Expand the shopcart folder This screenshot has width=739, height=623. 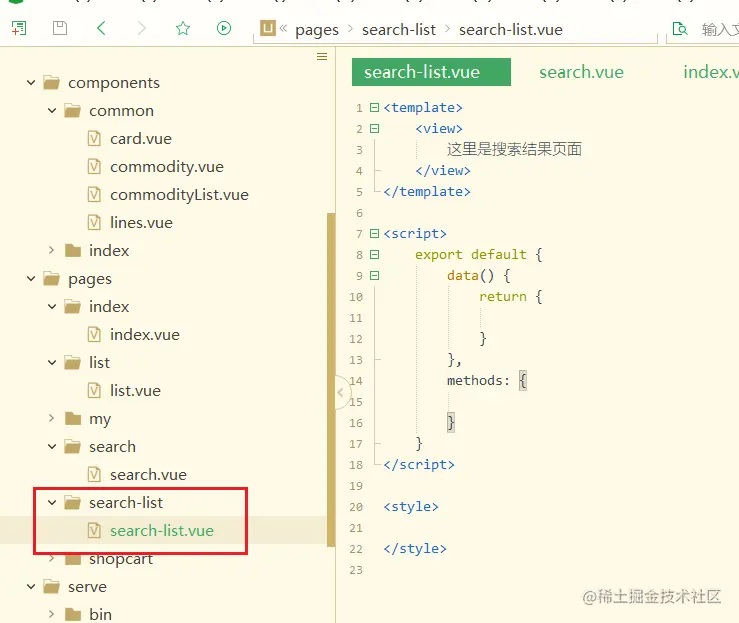pyautogui.click(x=52, y=559)
